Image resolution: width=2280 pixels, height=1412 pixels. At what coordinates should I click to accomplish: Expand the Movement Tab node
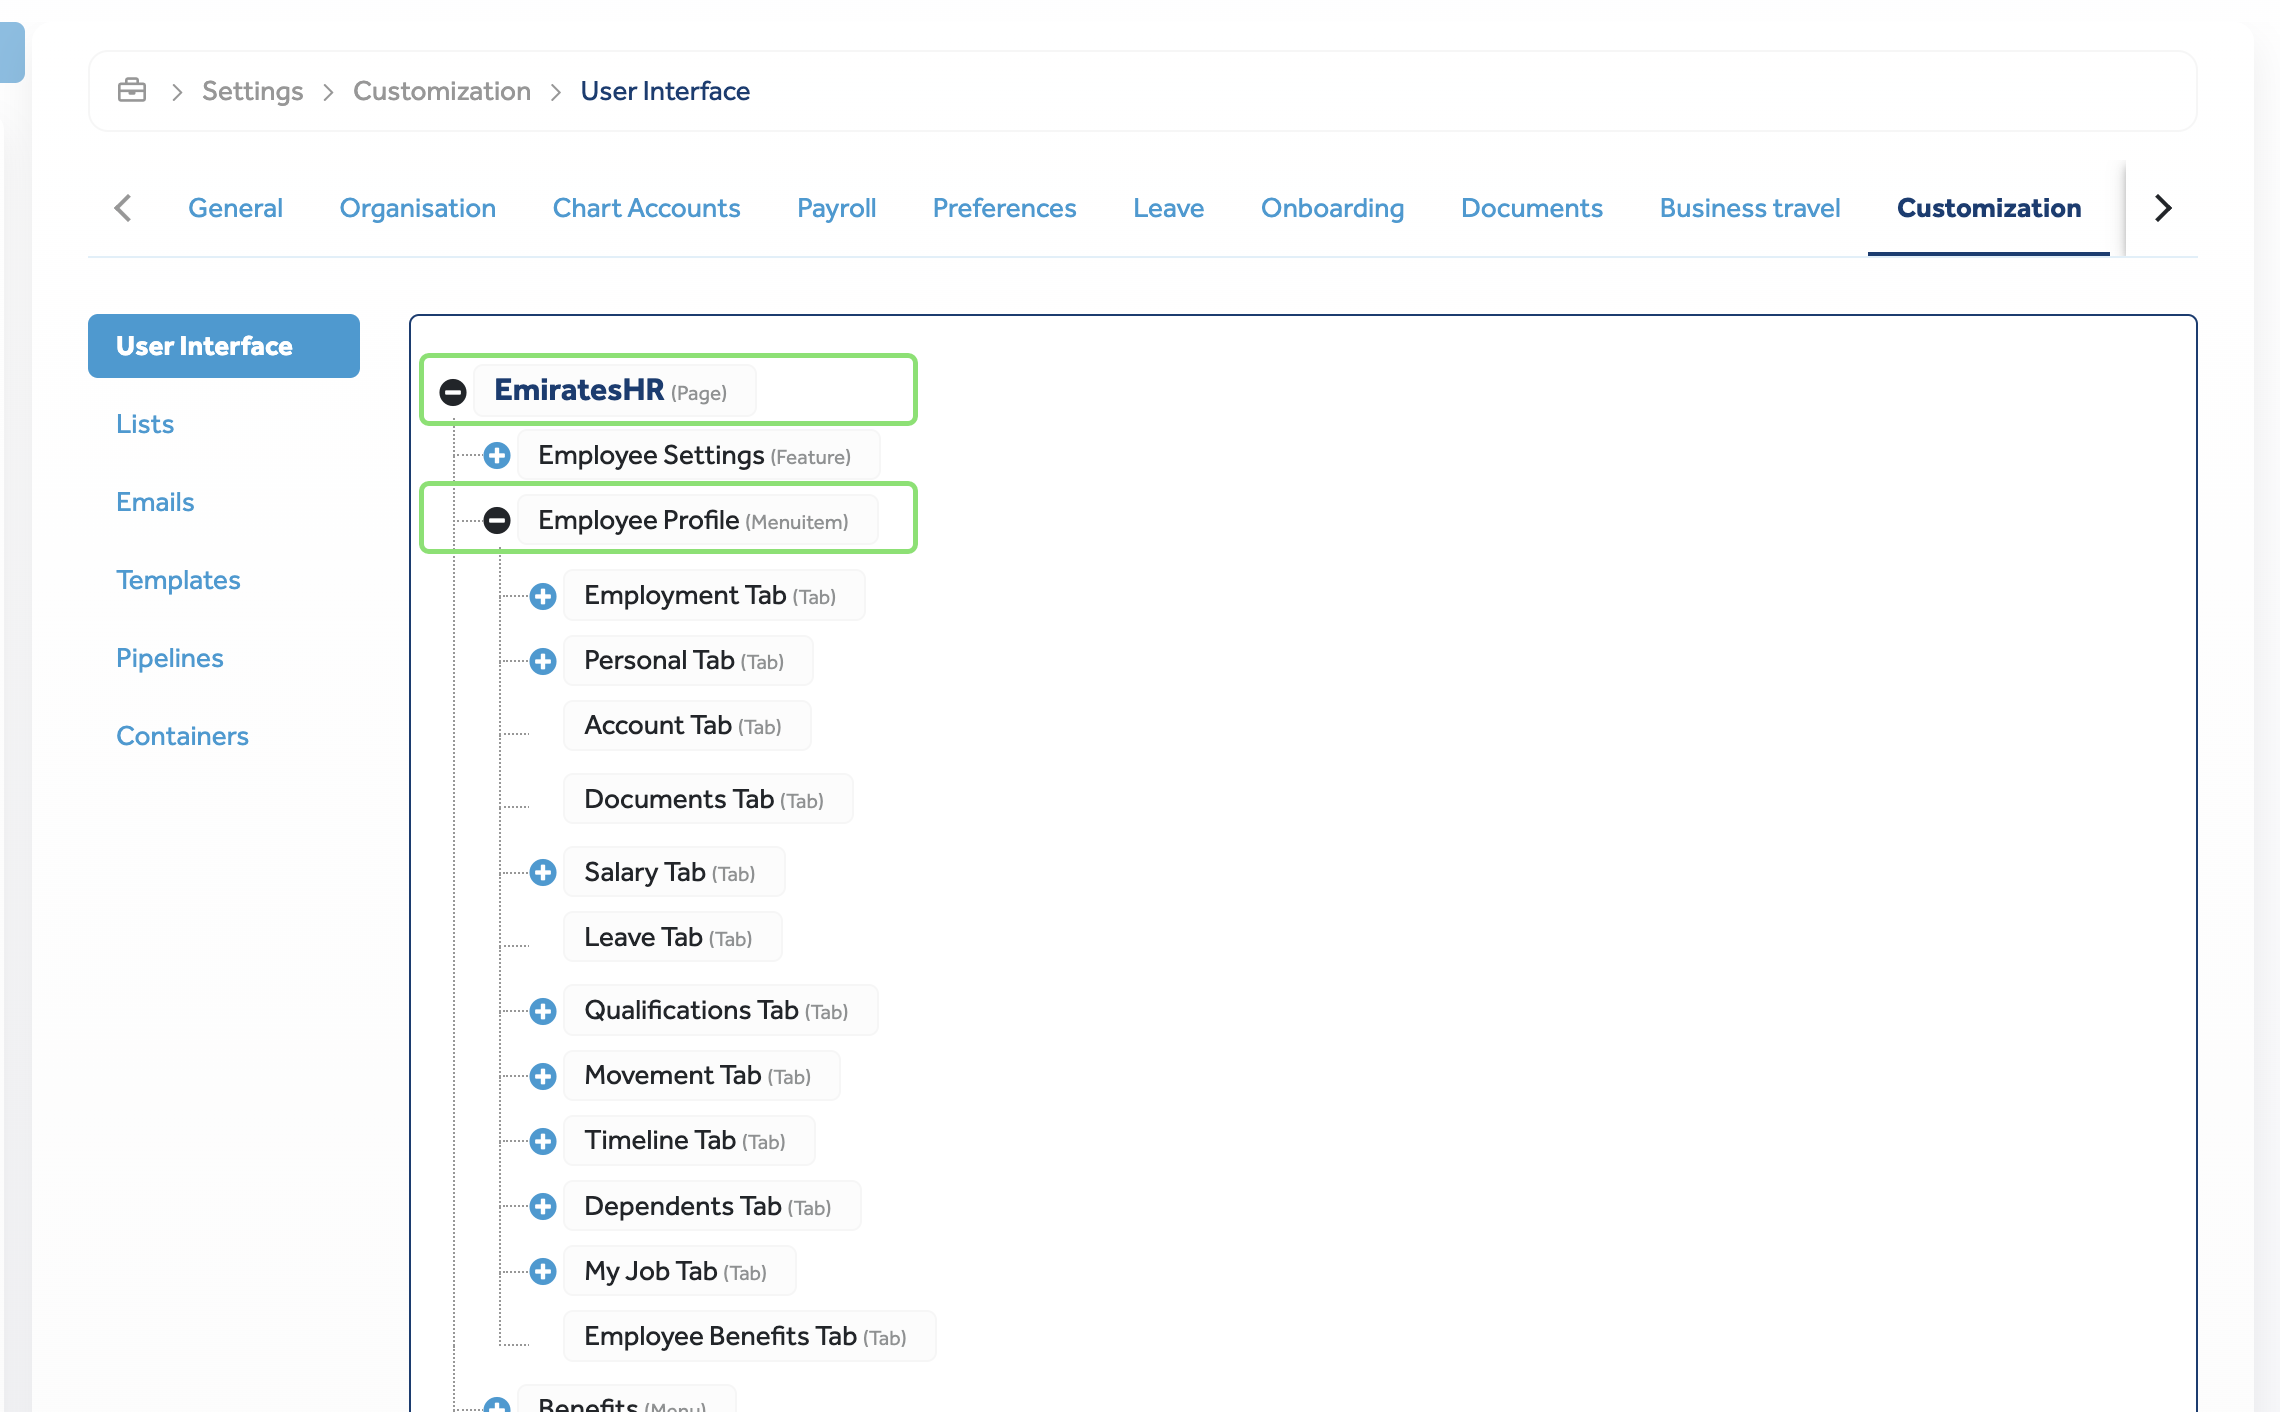pos(542,1076)
